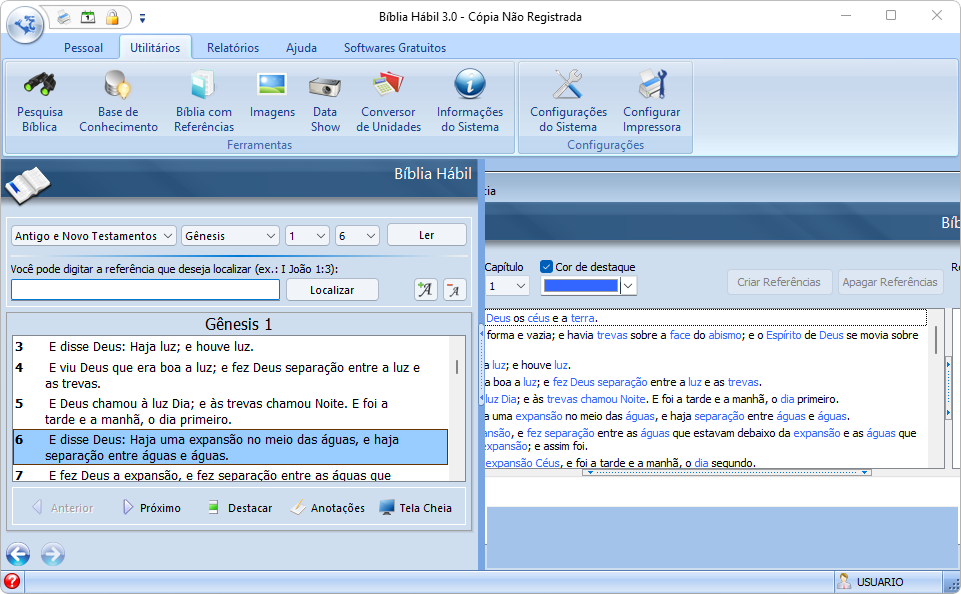Open the Gênesis book dropdown
Viewport: 961px width, 594px height.
(230, 236)
